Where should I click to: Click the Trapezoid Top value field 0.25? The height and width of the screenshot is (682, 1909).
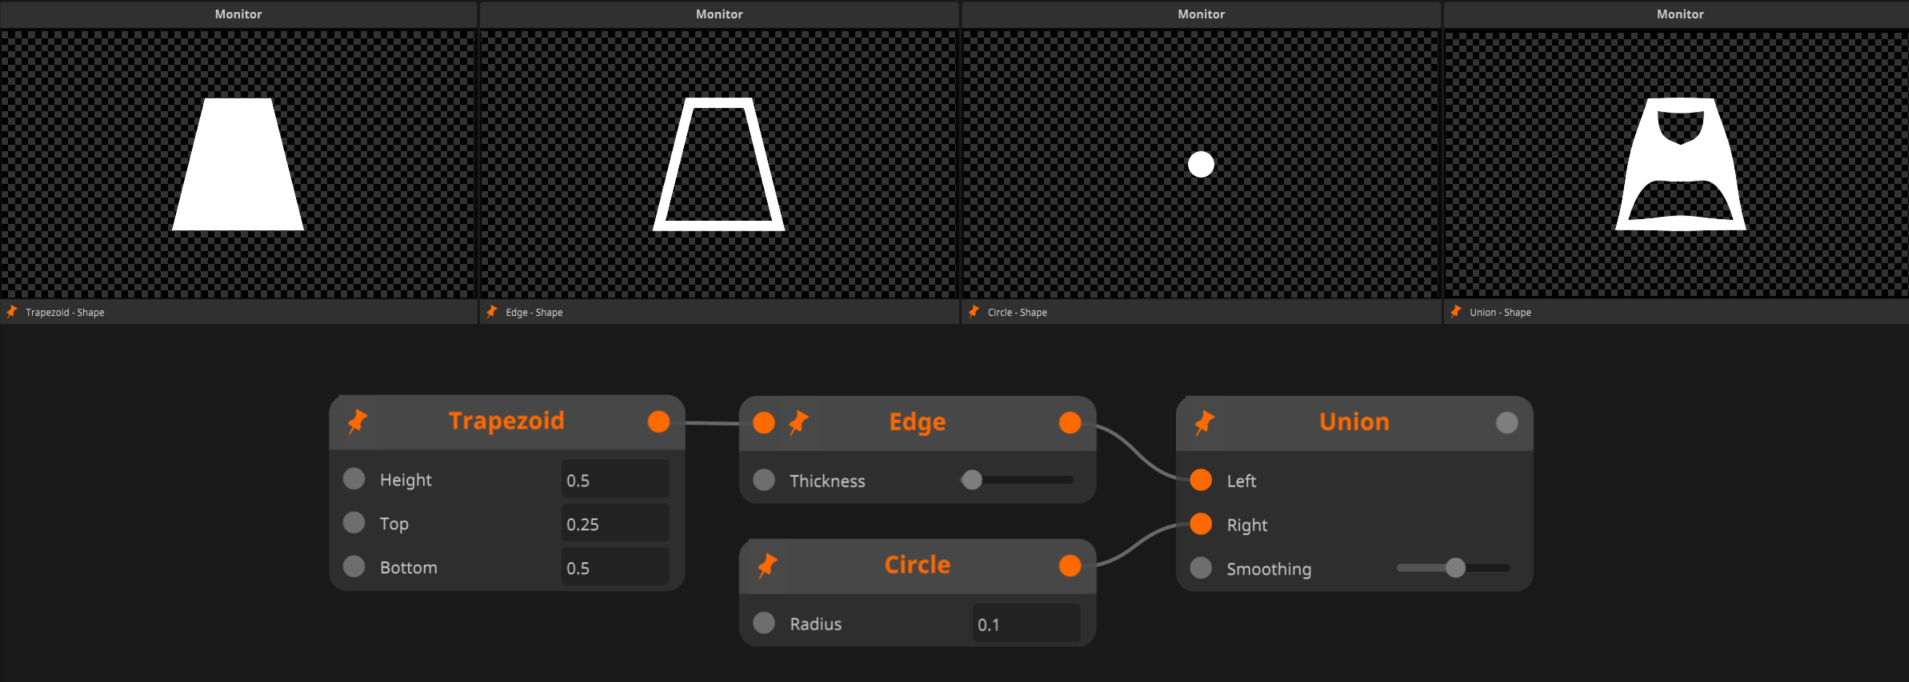click(615, 524)
